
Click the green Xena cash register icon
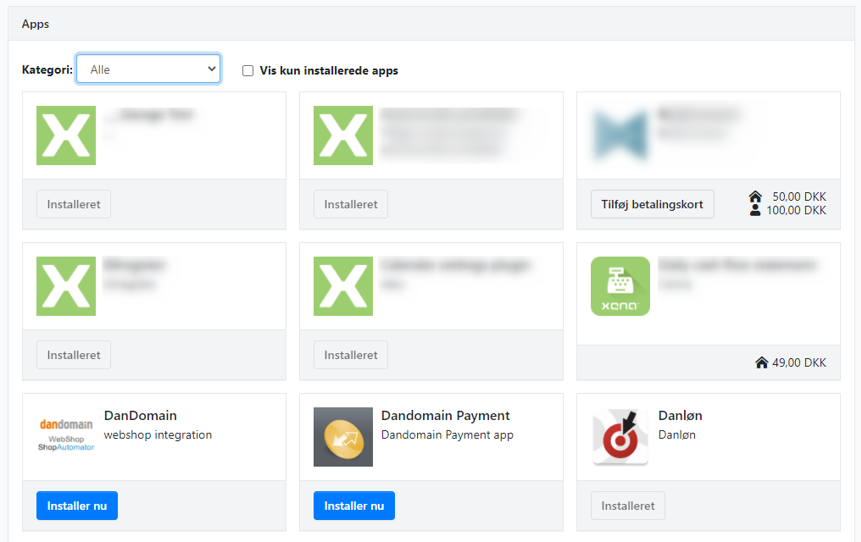pos(620,286)
